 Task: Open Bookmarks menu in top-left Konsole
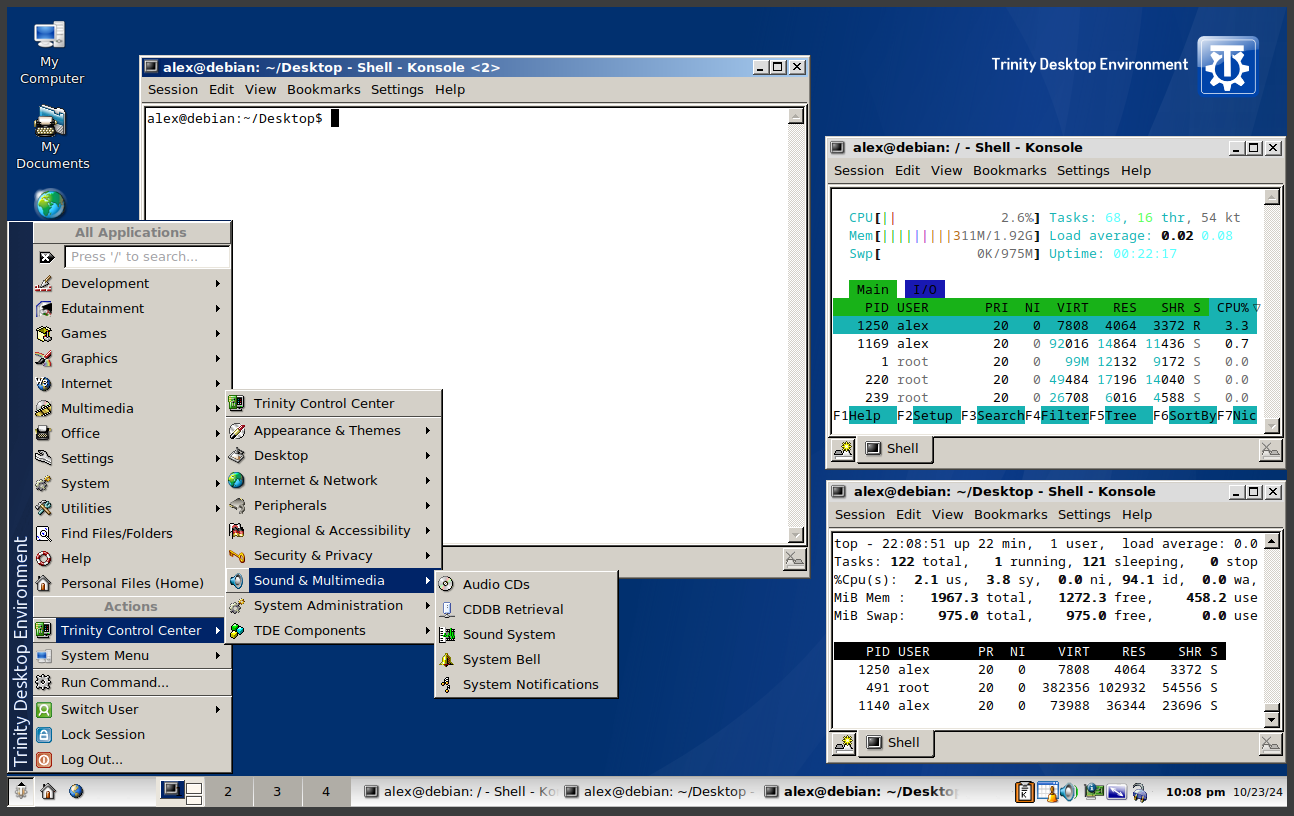tap(323, 90)
